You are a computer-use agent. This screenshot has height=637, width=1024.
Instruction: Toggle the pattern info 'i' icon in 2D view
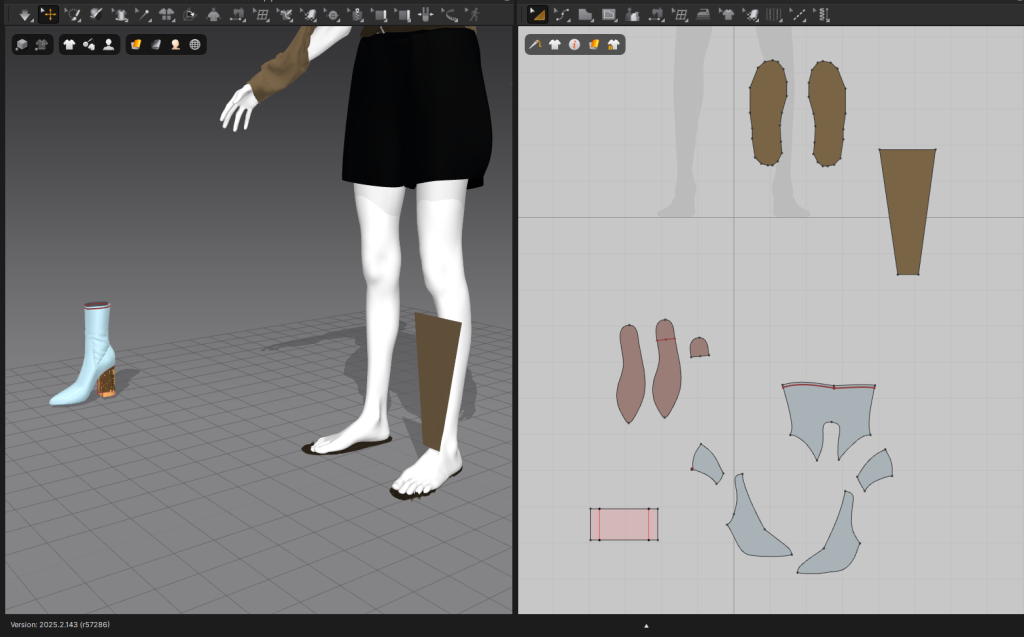coord(574,45)
